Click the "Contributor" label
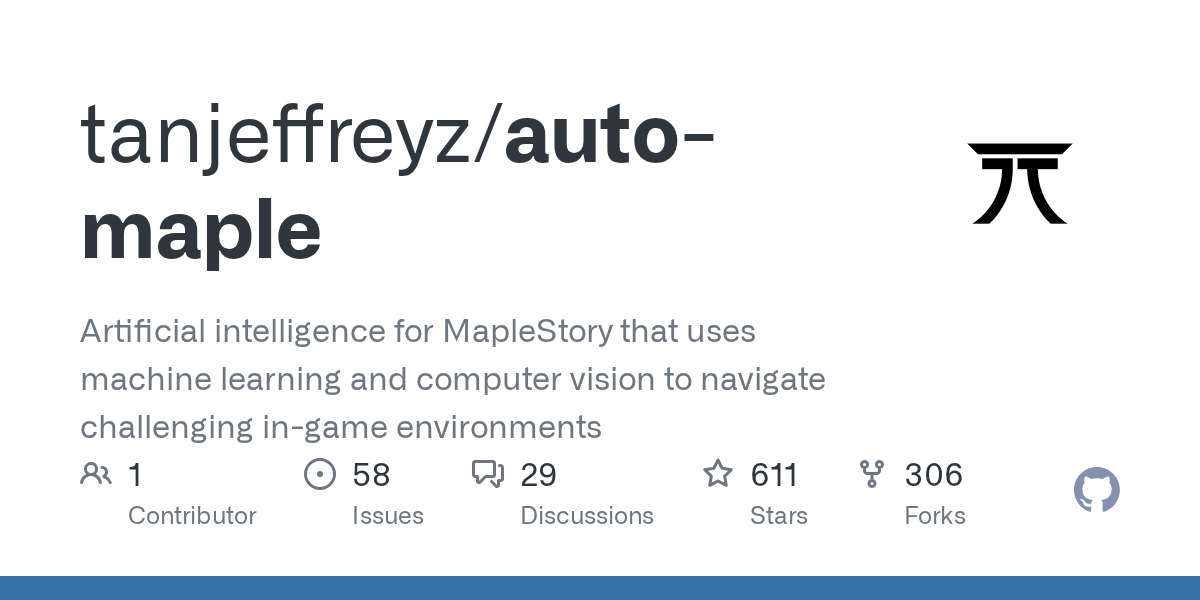This screenshot has width=1200, height=600. pos(192,516)
